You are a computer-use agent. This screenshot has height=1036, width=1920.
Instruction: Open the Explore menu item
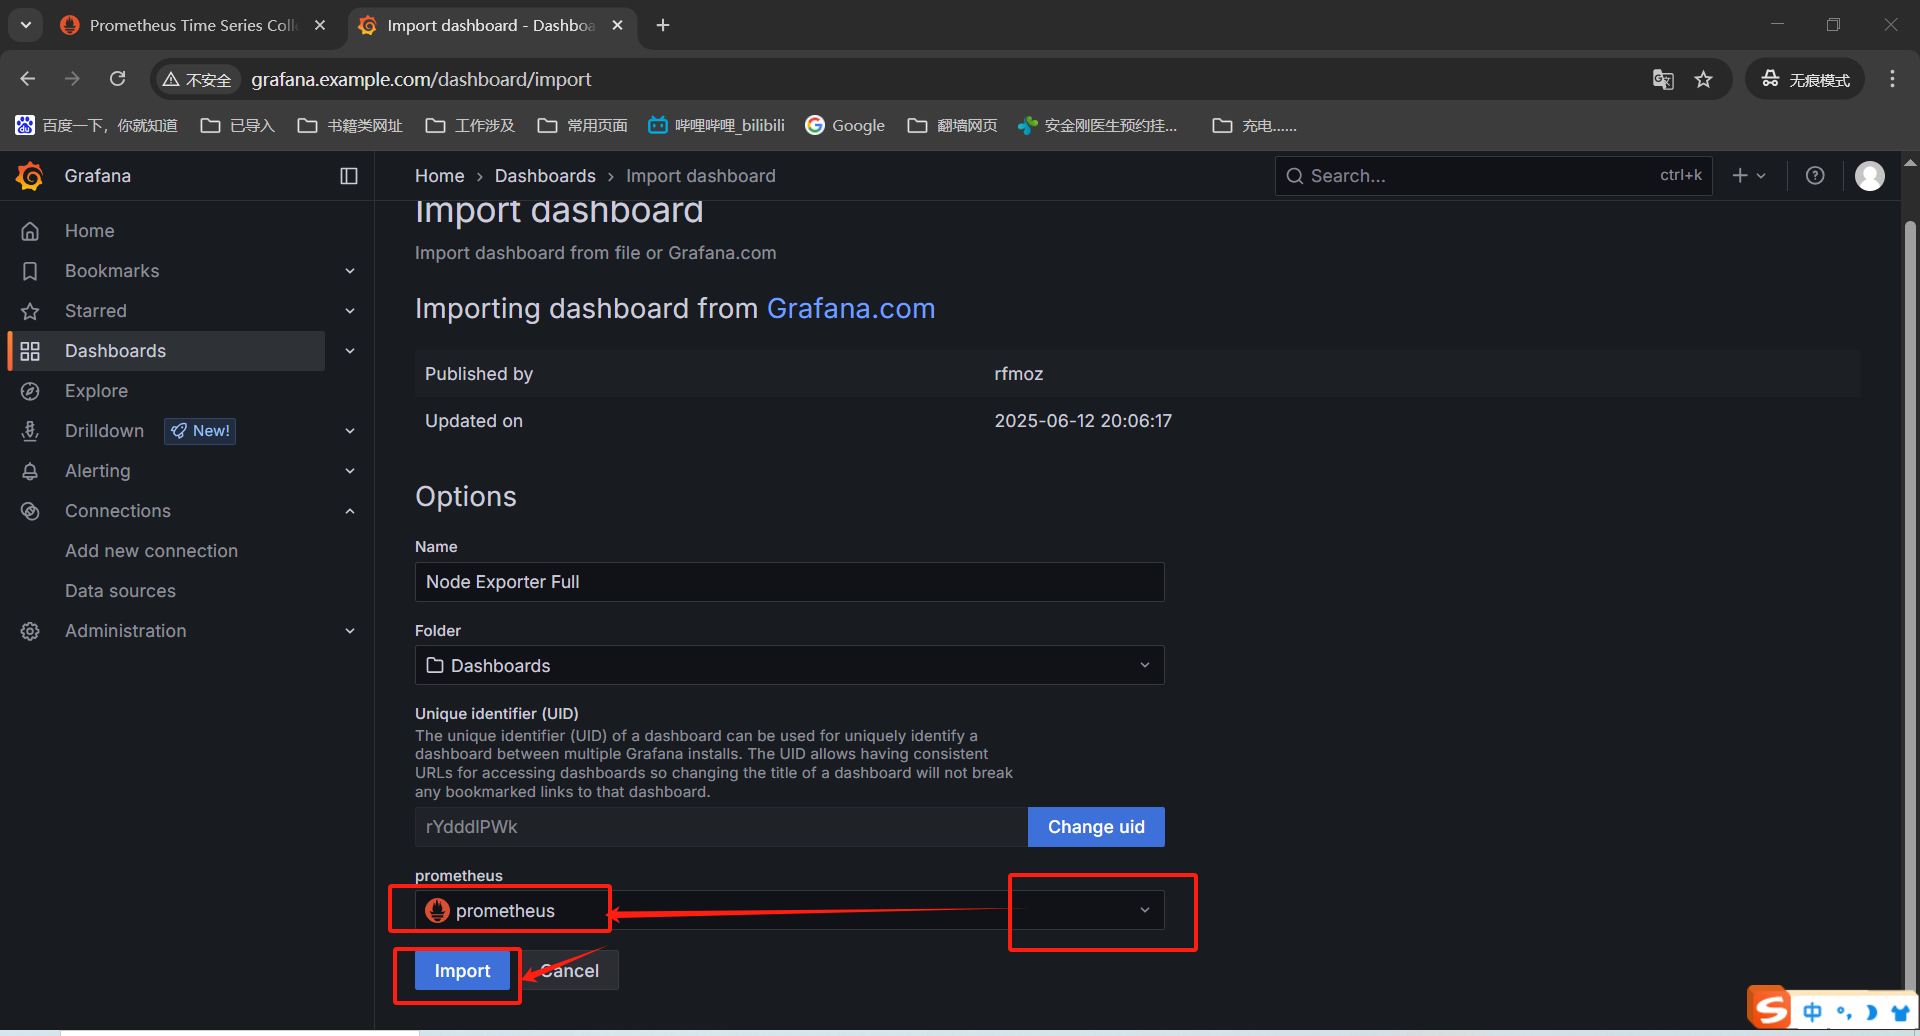[96, 391]
